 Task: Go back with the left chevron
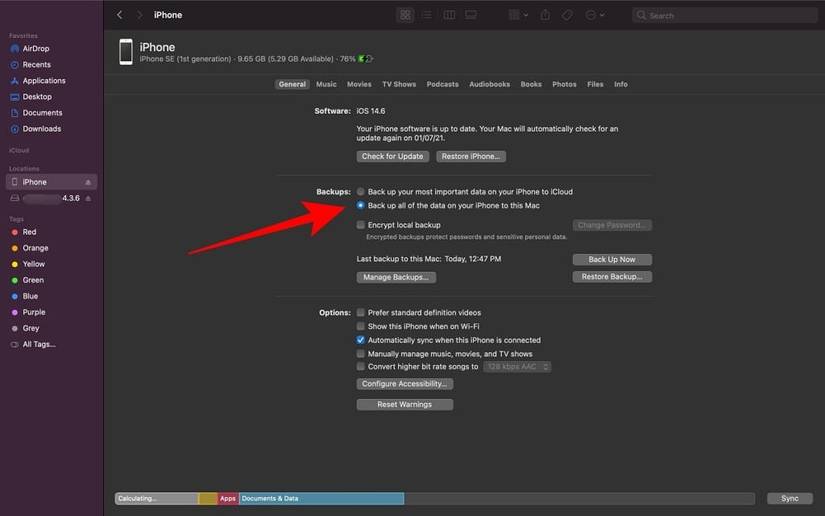click(x=120, y=15)
